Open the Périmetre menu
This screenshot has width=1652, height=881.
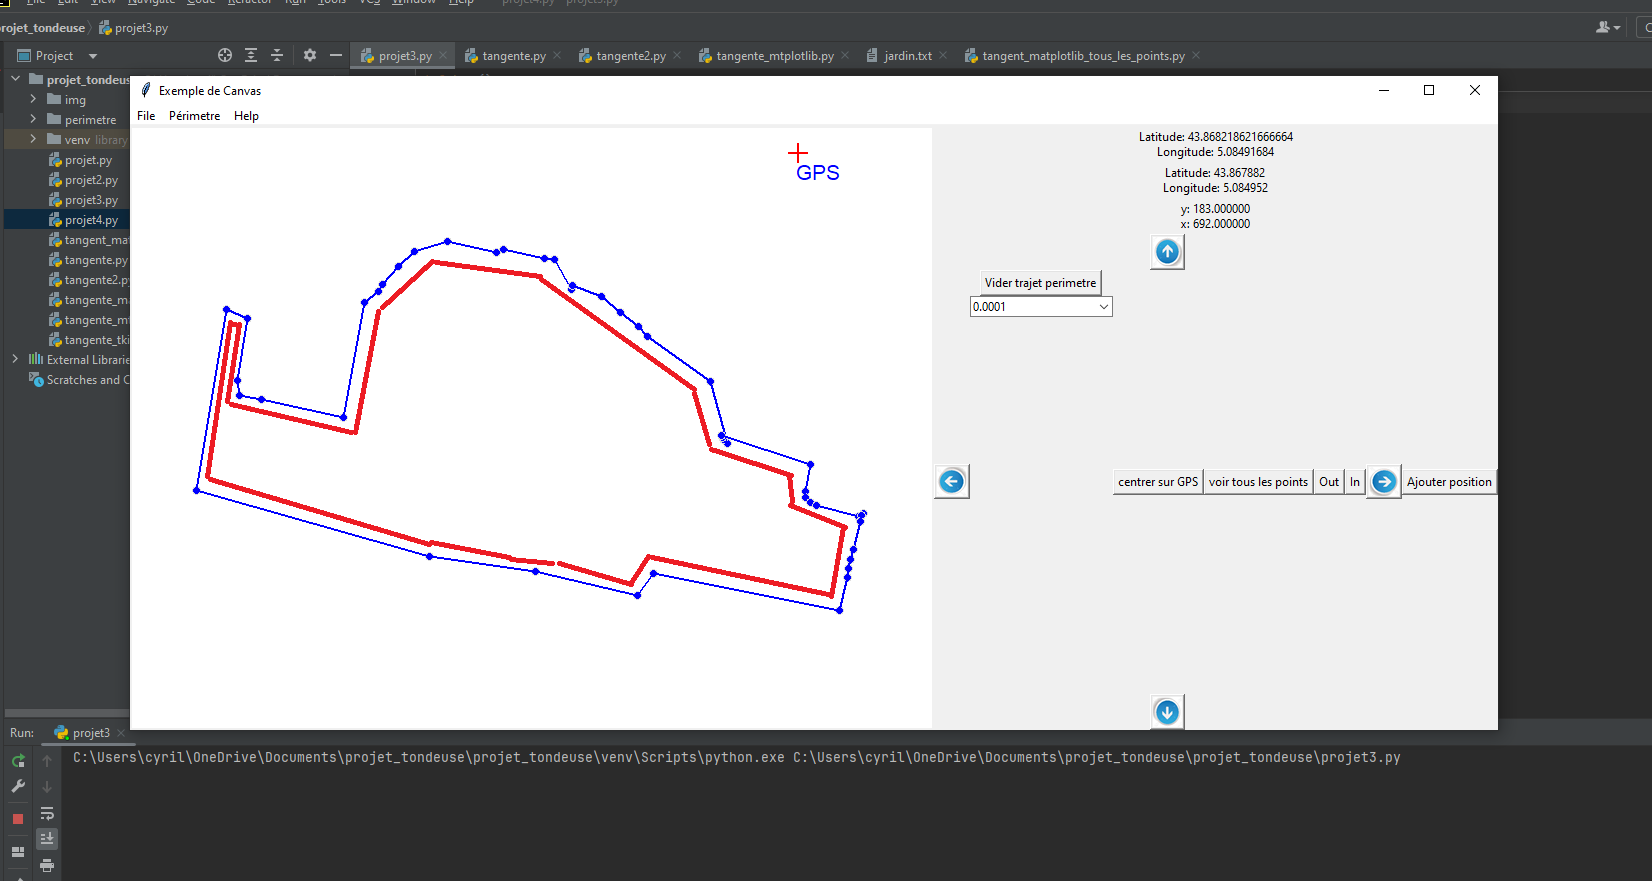click(194, 116)
